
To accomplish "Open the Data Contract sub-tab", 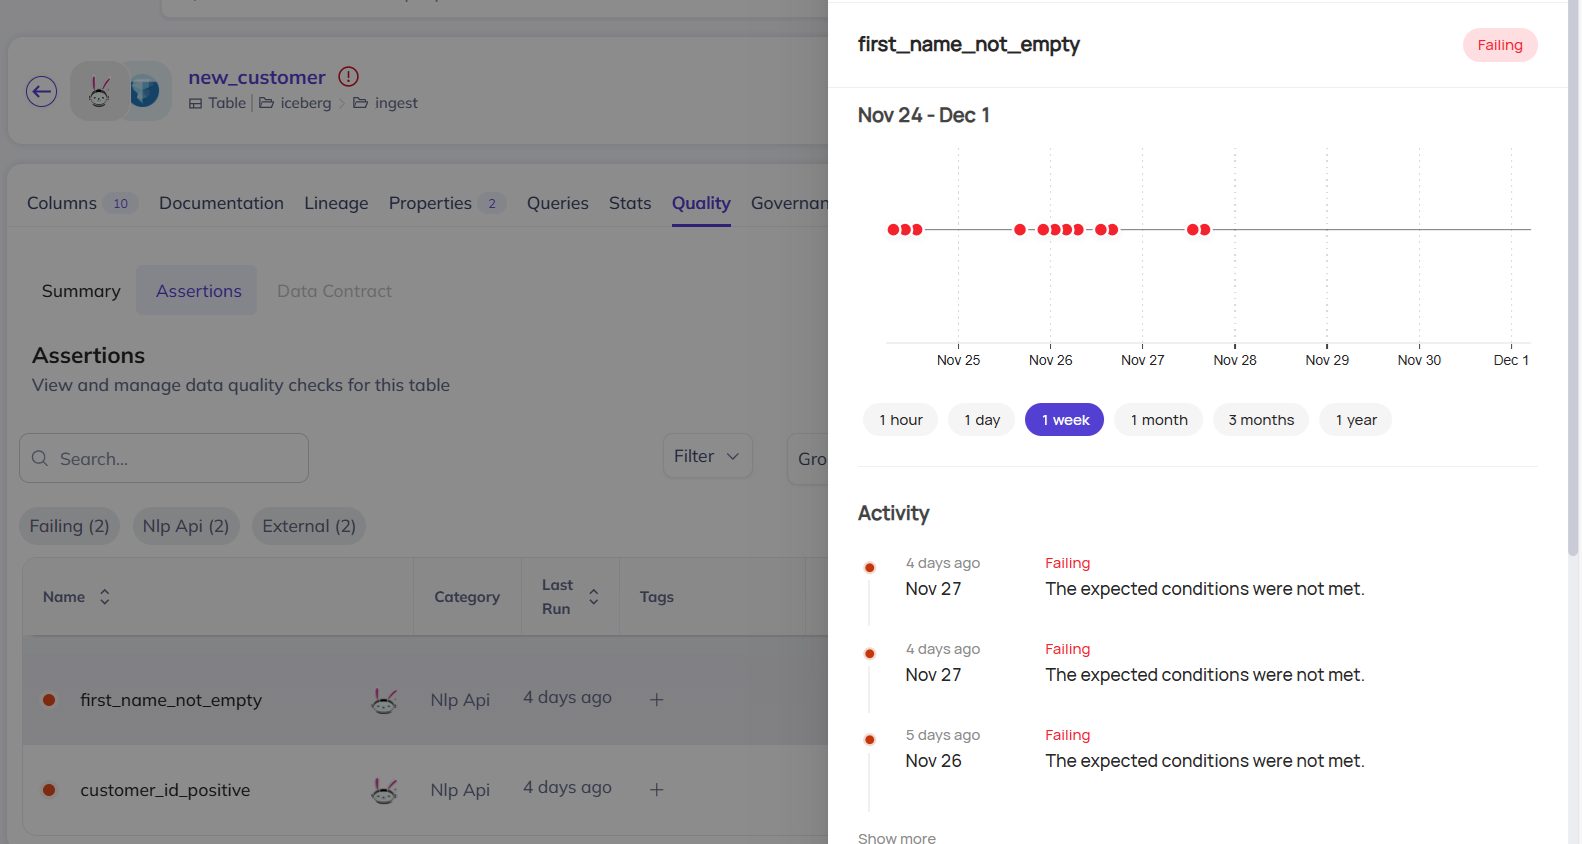I will point(334,291).
